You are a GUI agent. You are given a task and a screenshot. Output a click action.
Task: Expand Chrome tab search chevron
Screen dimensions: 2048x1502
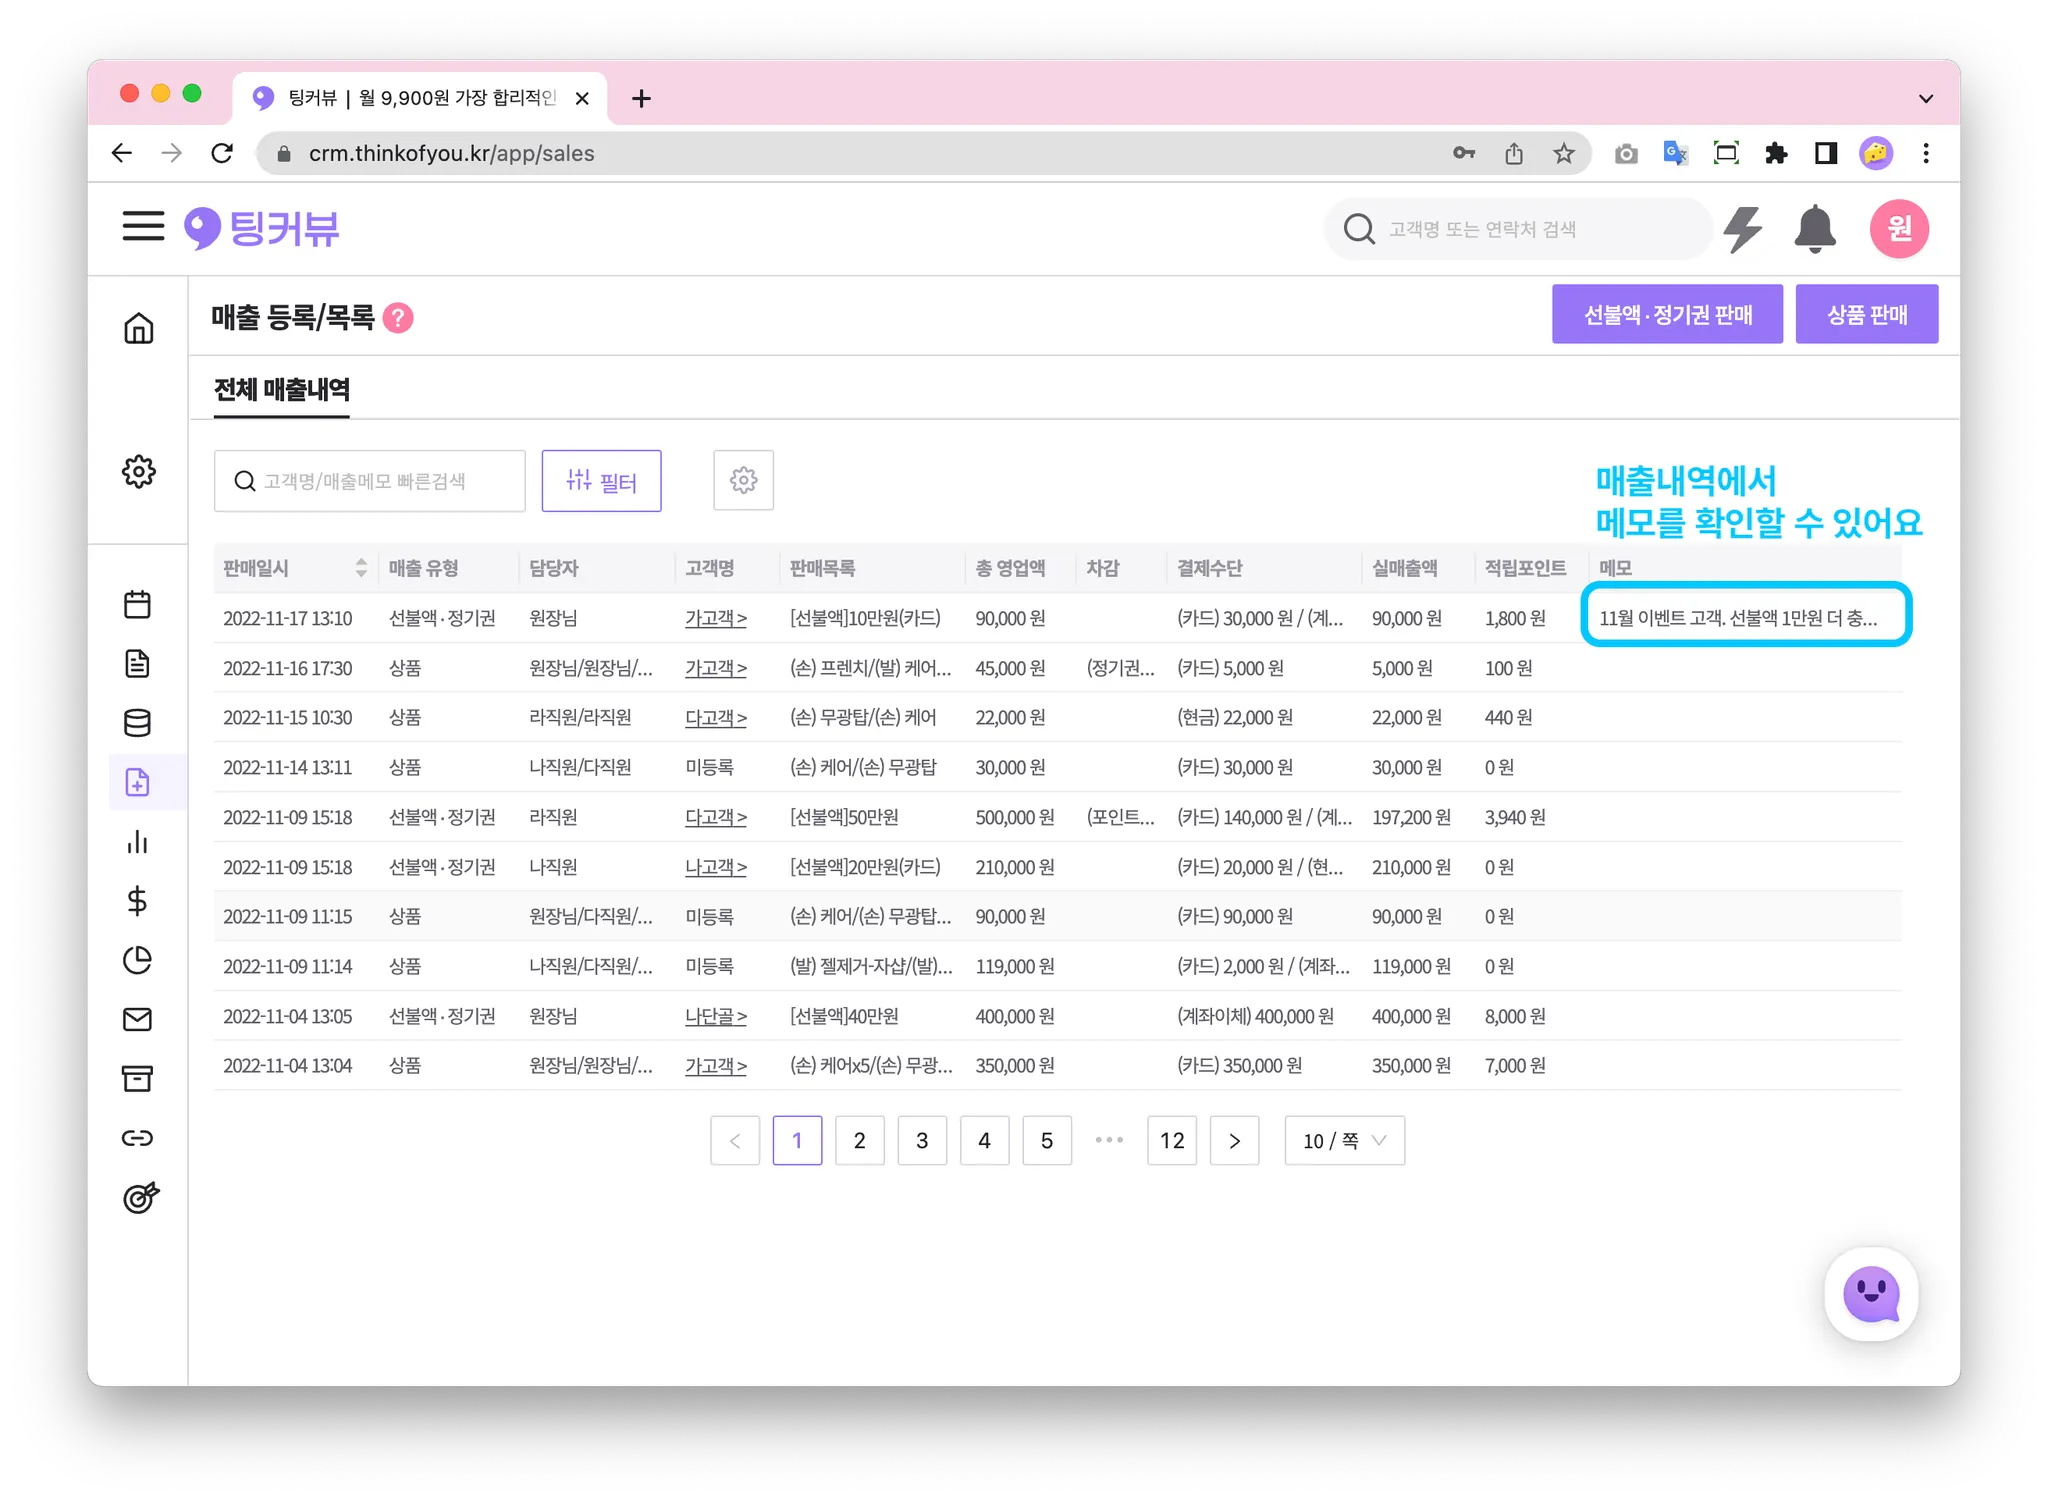pos(1925,98)
